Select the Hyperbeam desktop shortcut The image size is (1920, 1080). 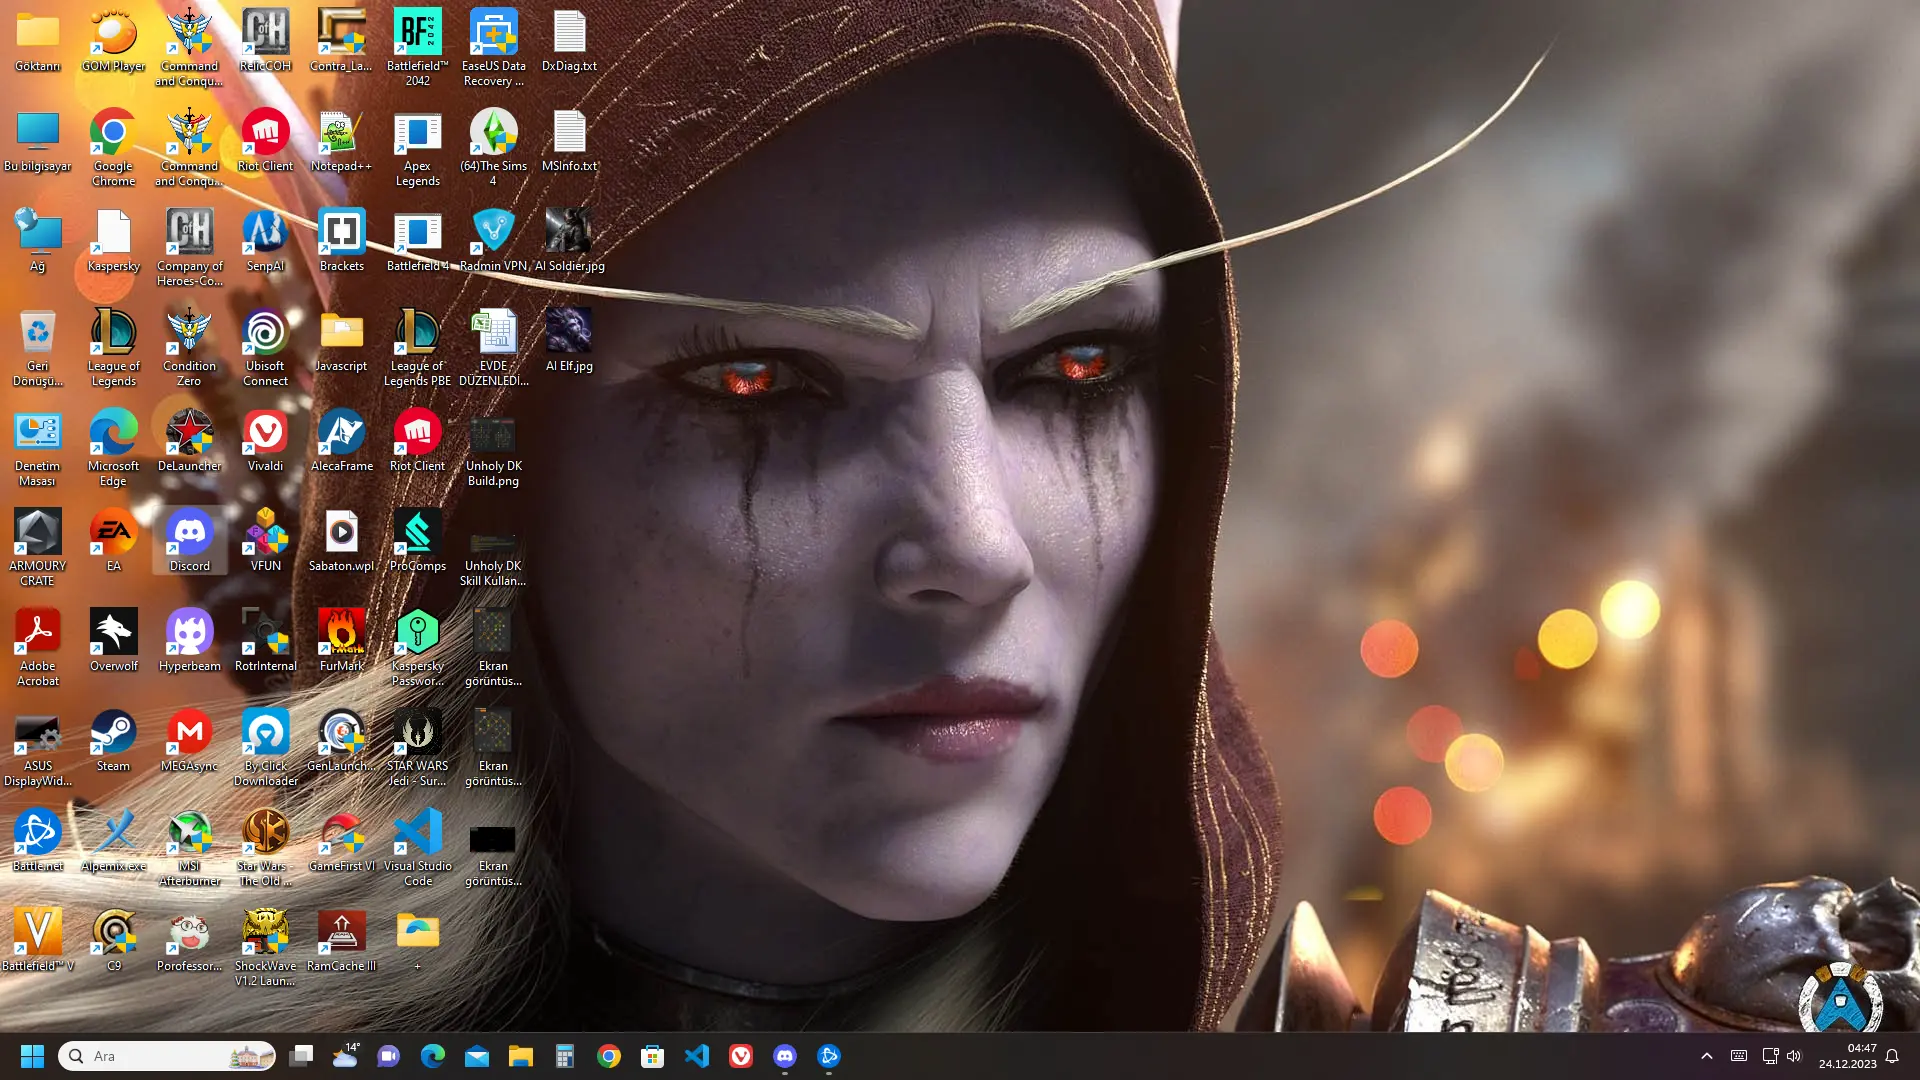[x=190, y=640]
